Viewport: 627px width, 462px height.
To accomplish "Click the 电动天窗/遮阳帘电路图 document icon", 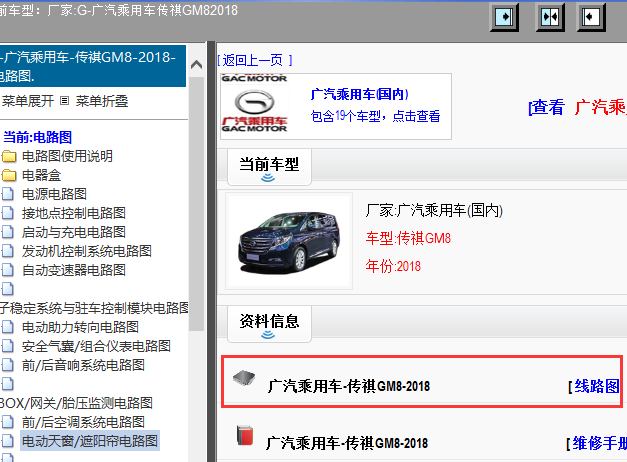I will tap(8, 441).
